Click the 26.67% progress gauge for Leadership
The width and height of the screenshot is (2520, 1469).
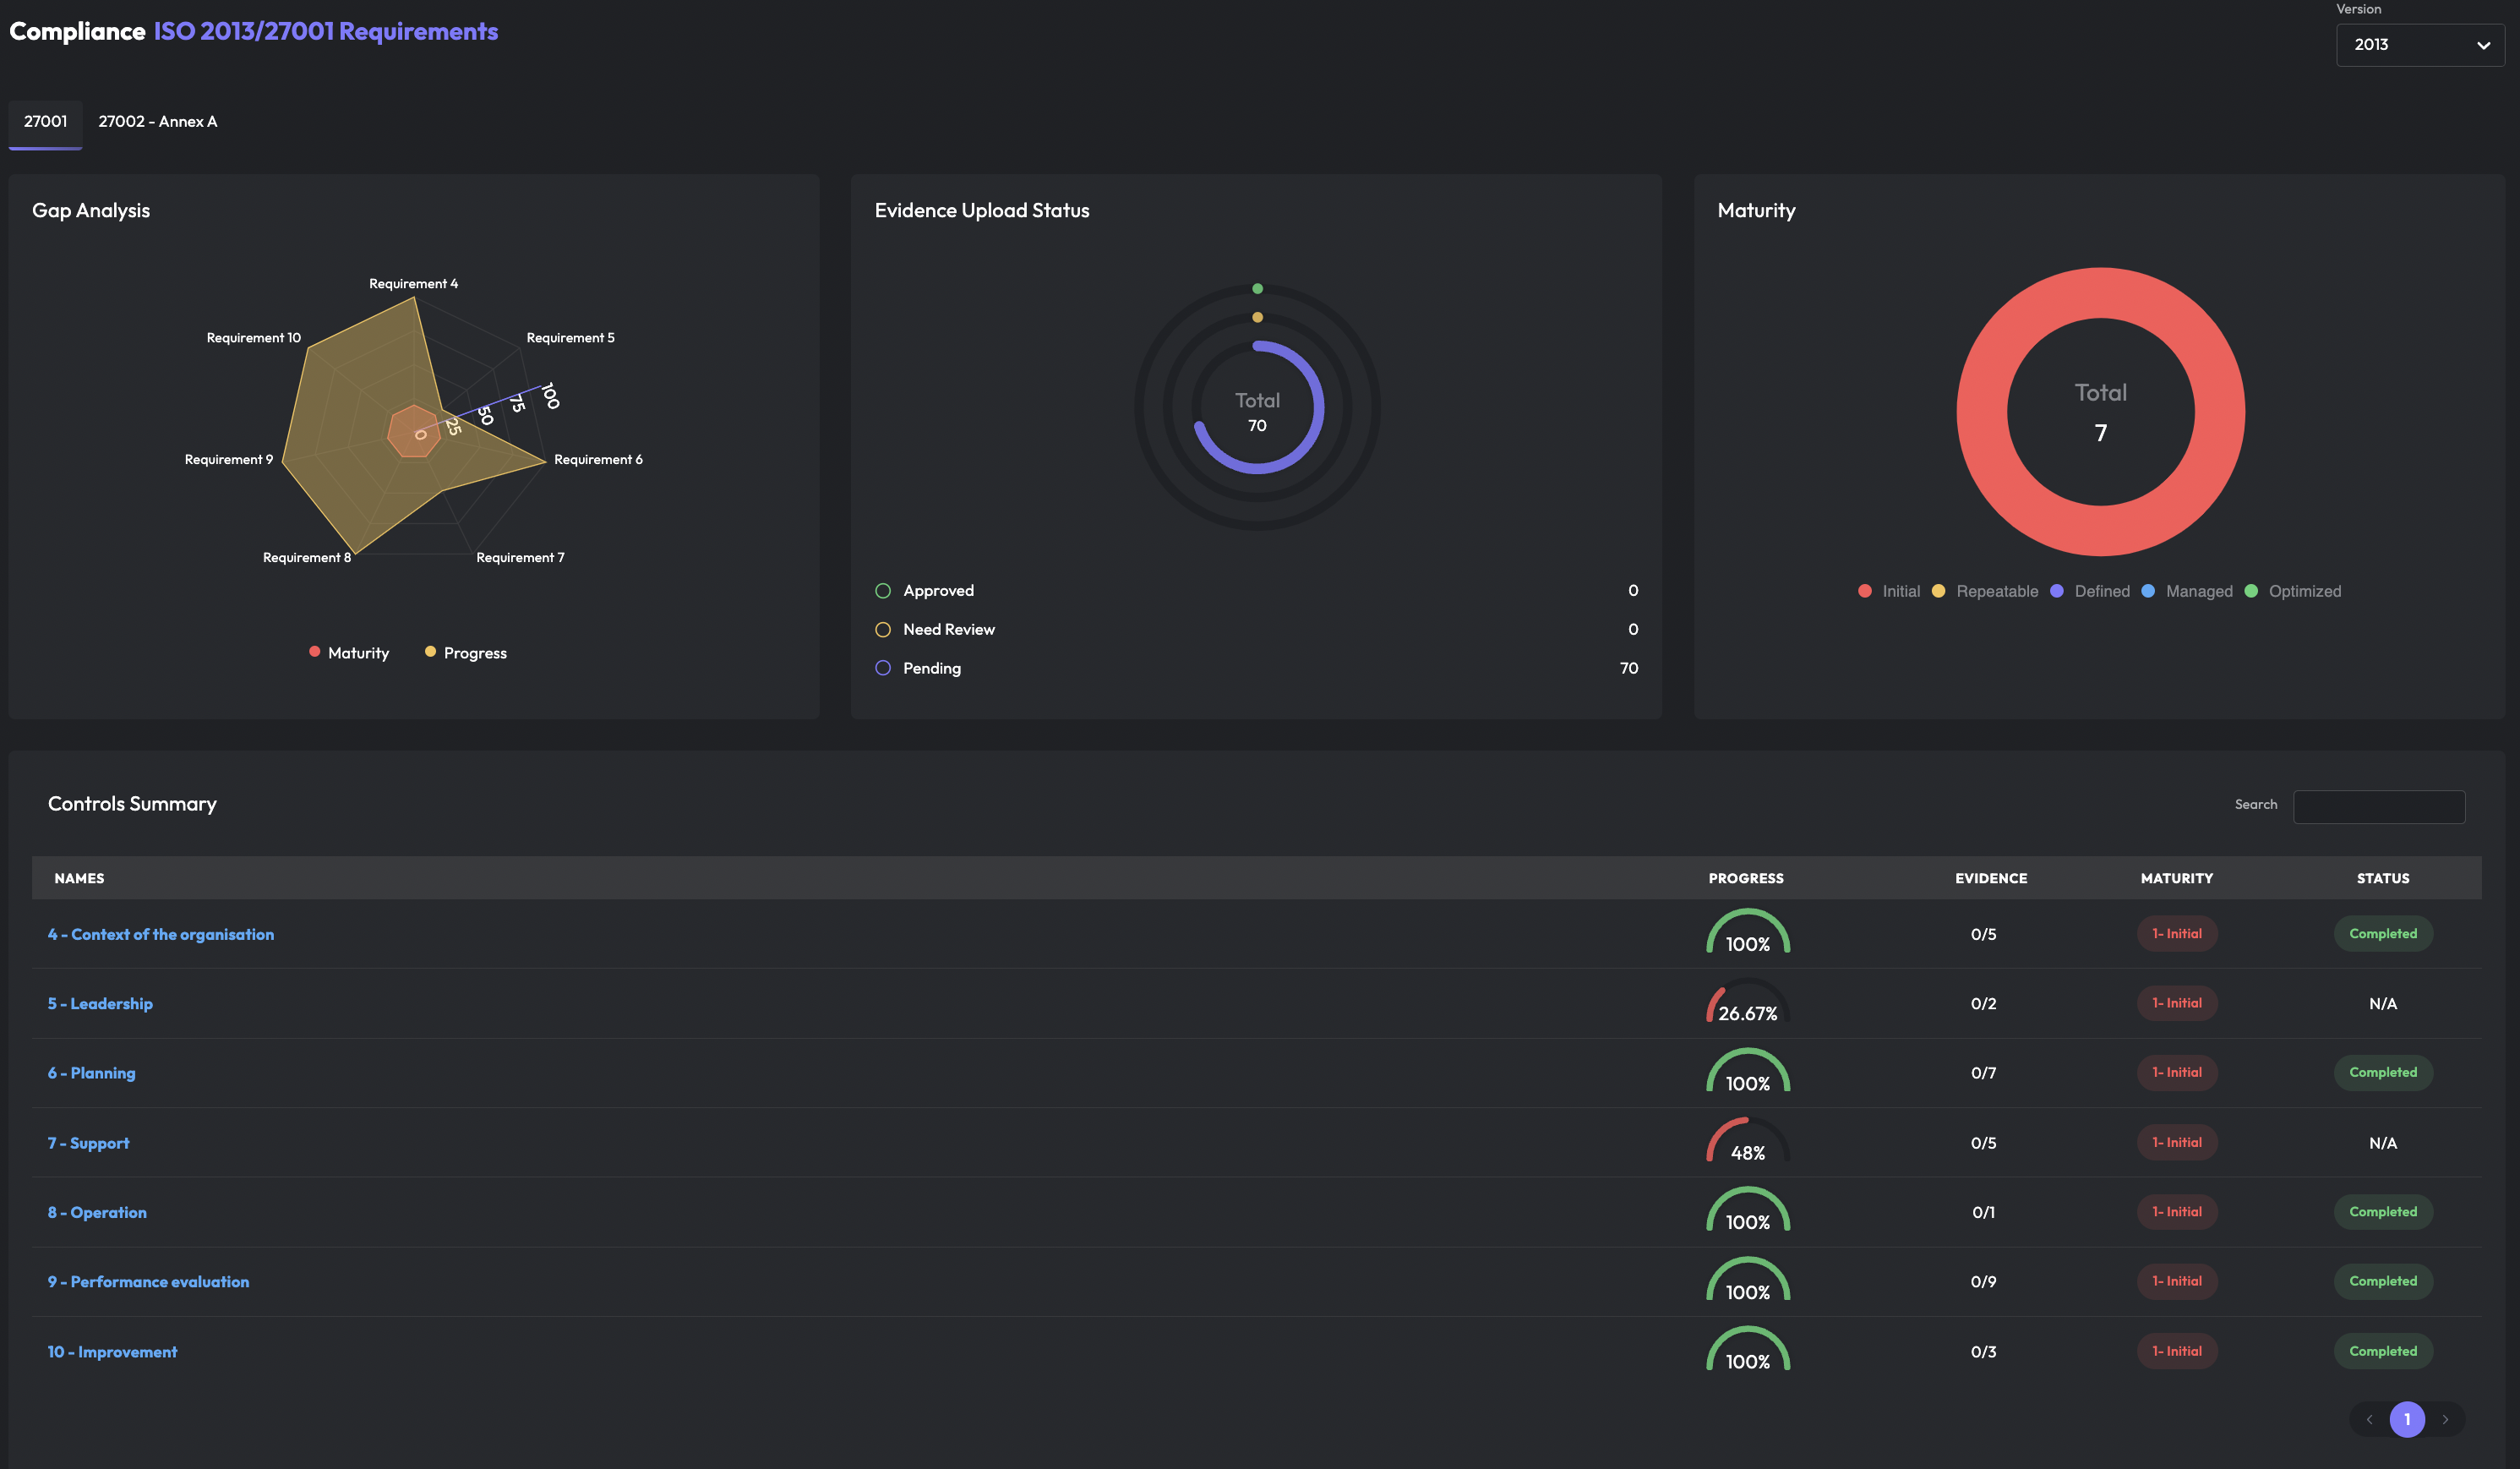click(x=1747, y=1003)
